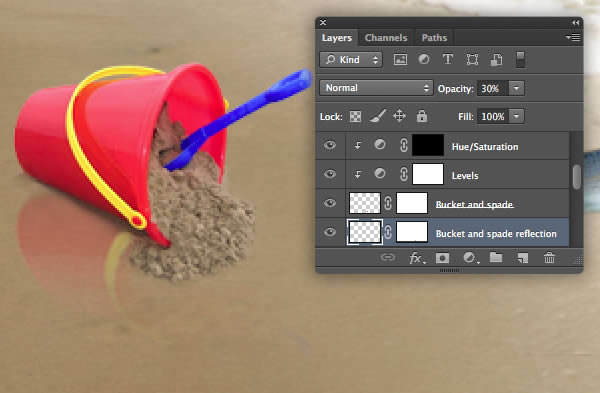Filter for type layers icon

pyautogui.click(x=448, y=59)
